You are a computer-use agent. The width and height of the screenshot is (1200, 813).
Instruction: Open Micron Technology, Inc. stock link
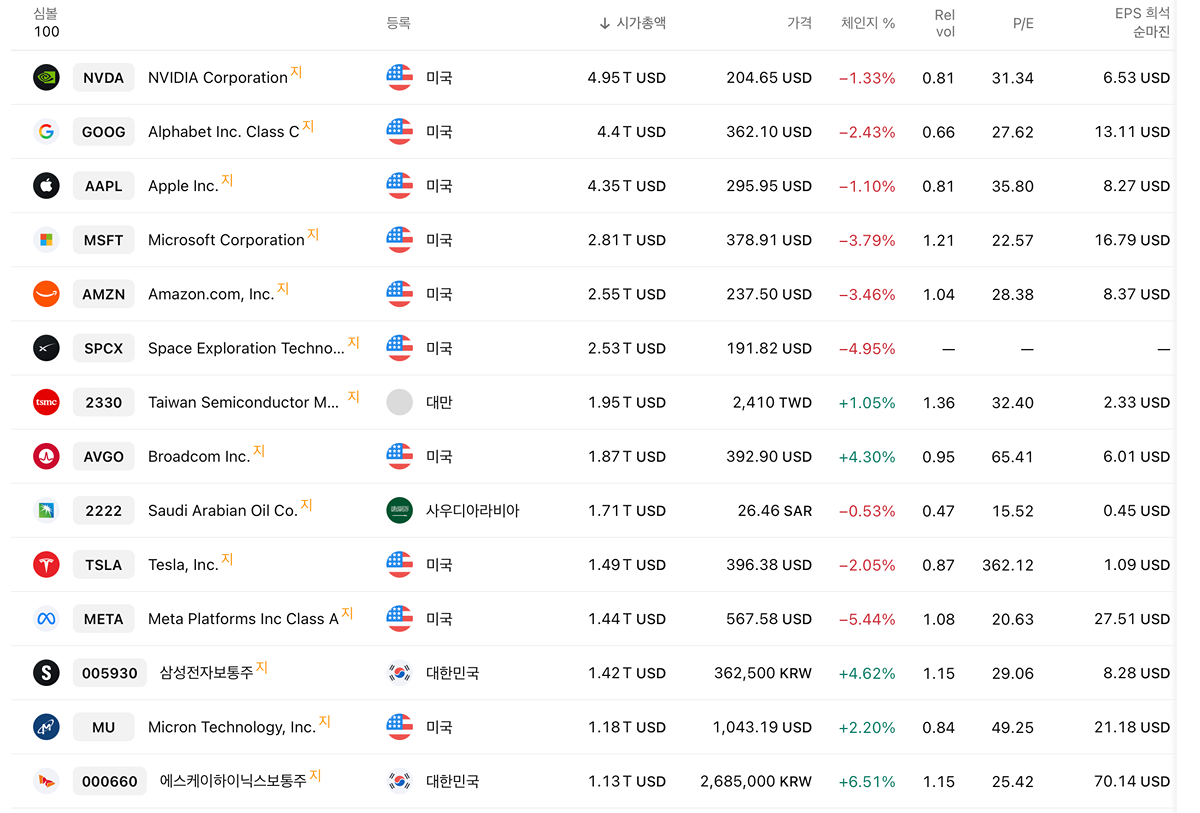(x=232, y=728)
